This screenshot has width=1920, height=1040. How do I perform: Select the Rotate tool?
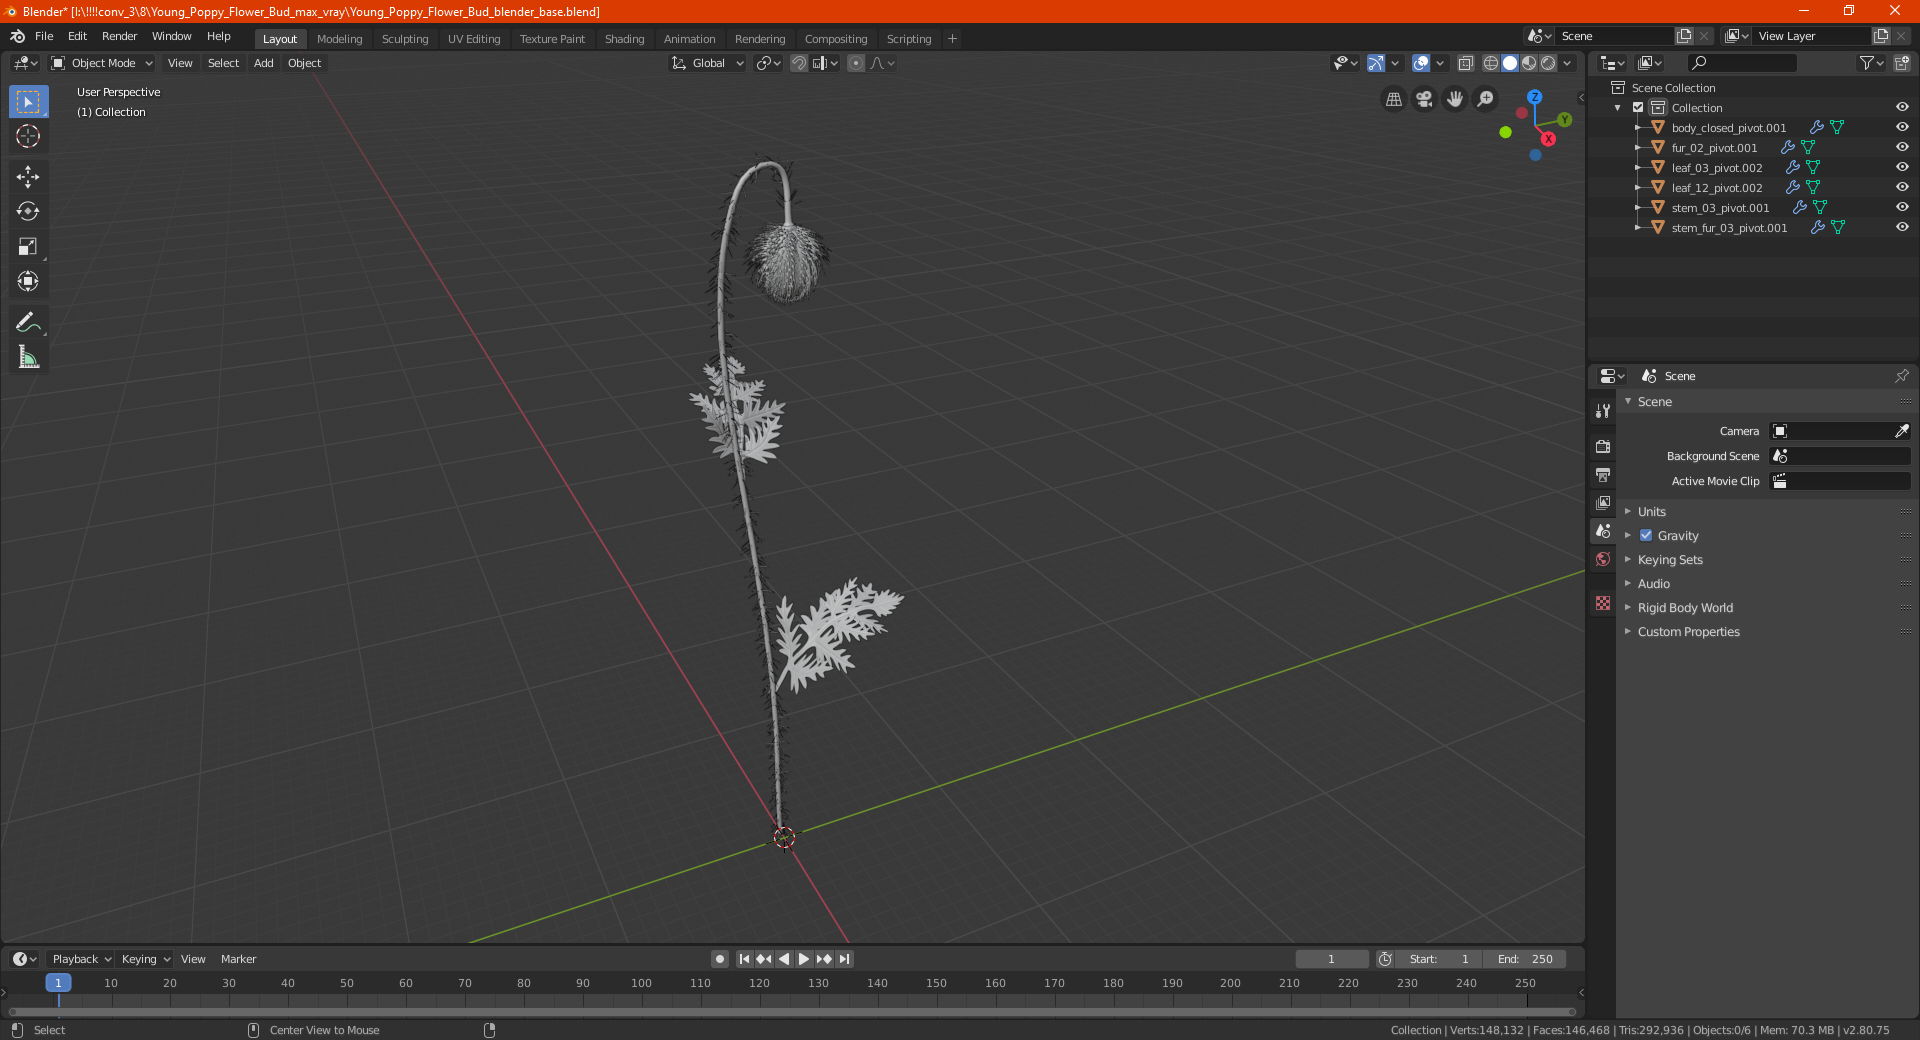[28, 211]
